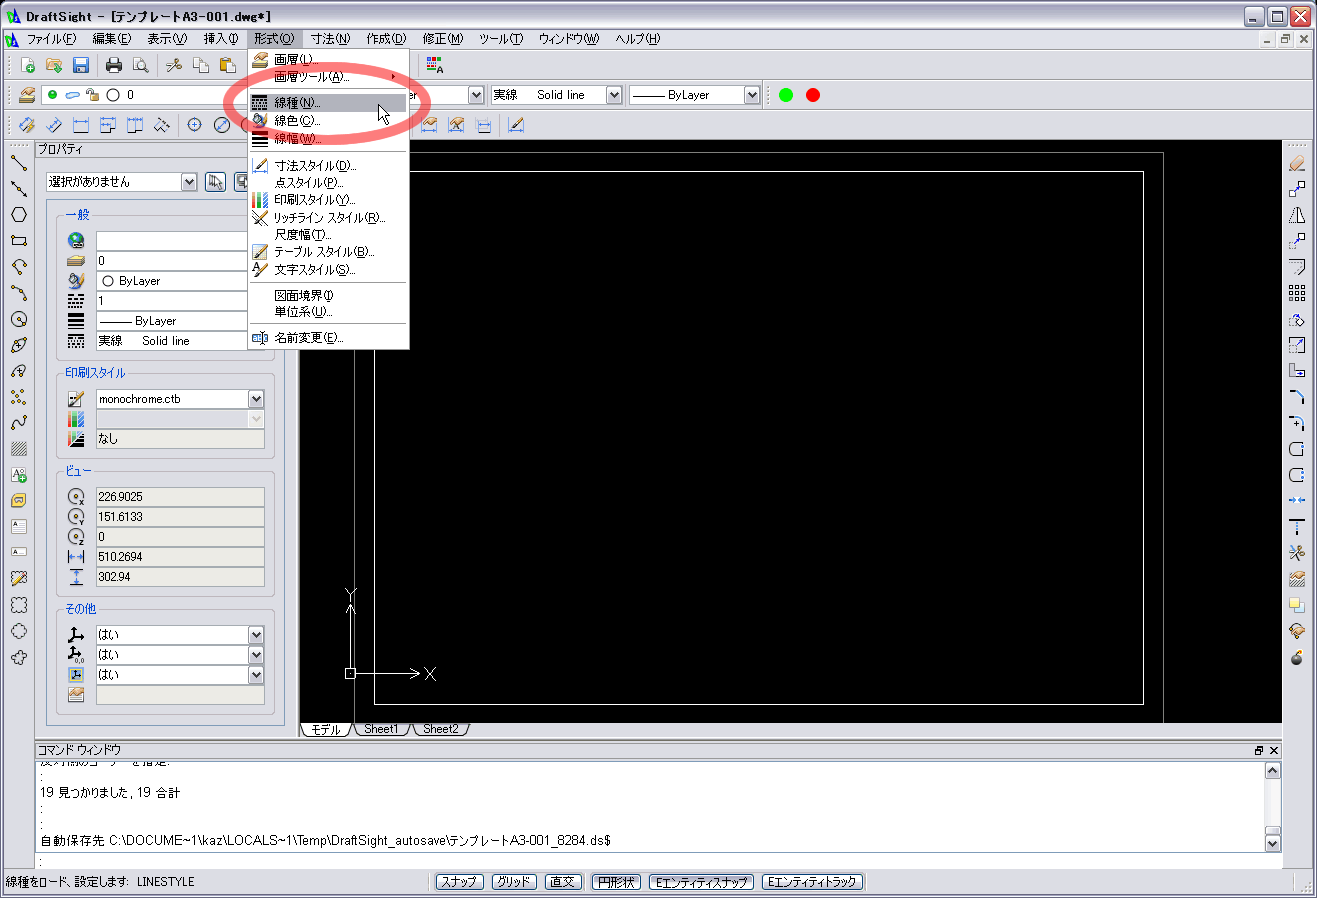
Task: Toggle the グリッド grid button
Action: coord(514,882)
